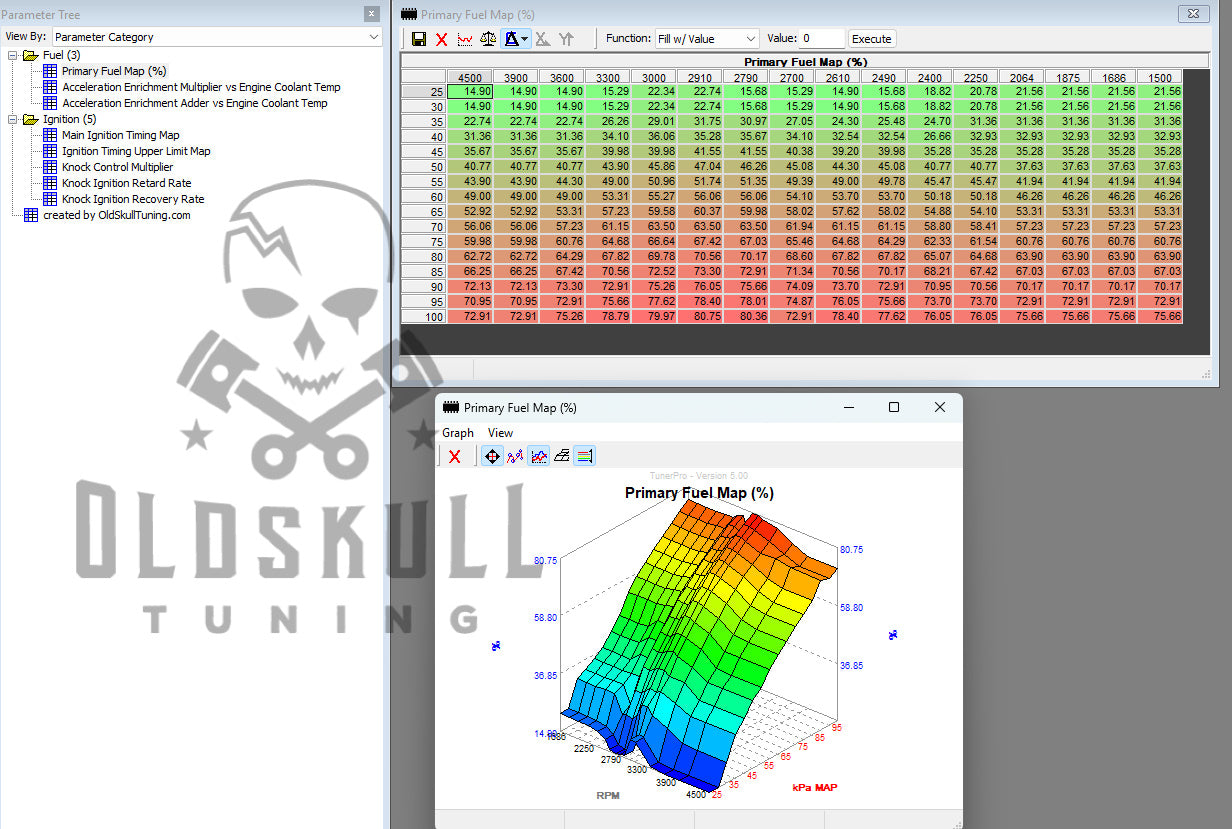This screenshot has height=829, width=1232.
Task: Click the red X in table toolbar
Action: click(441, 39)
